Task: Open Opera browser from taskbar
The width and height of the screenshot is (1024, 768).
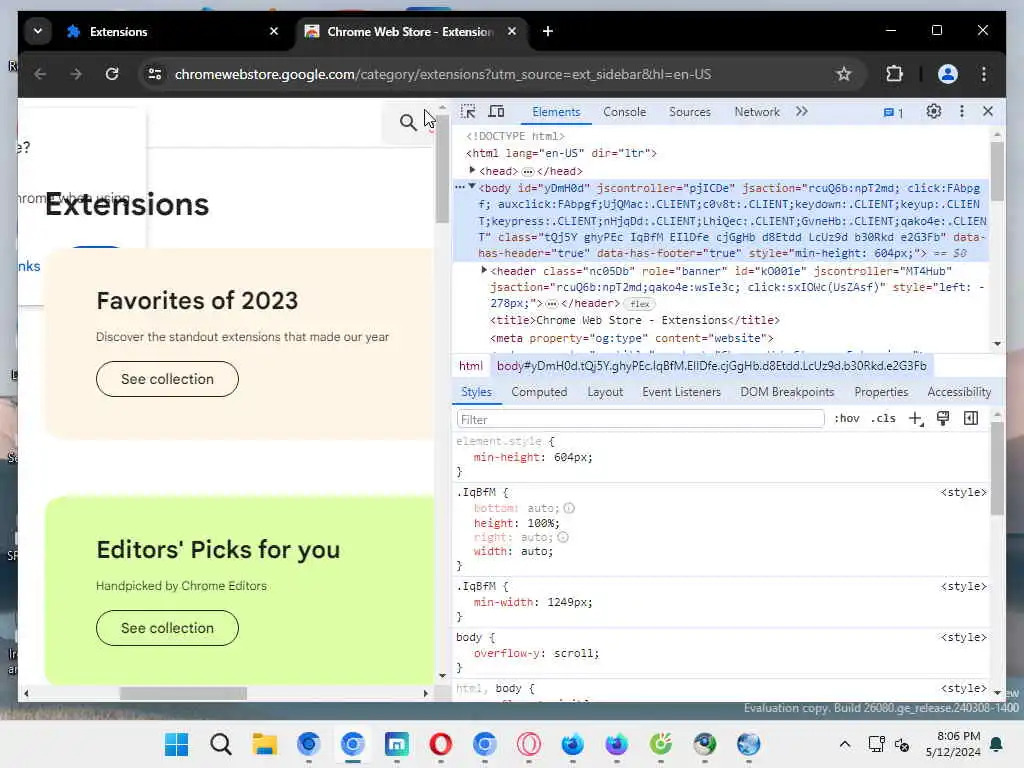Action: click(441, 744)
